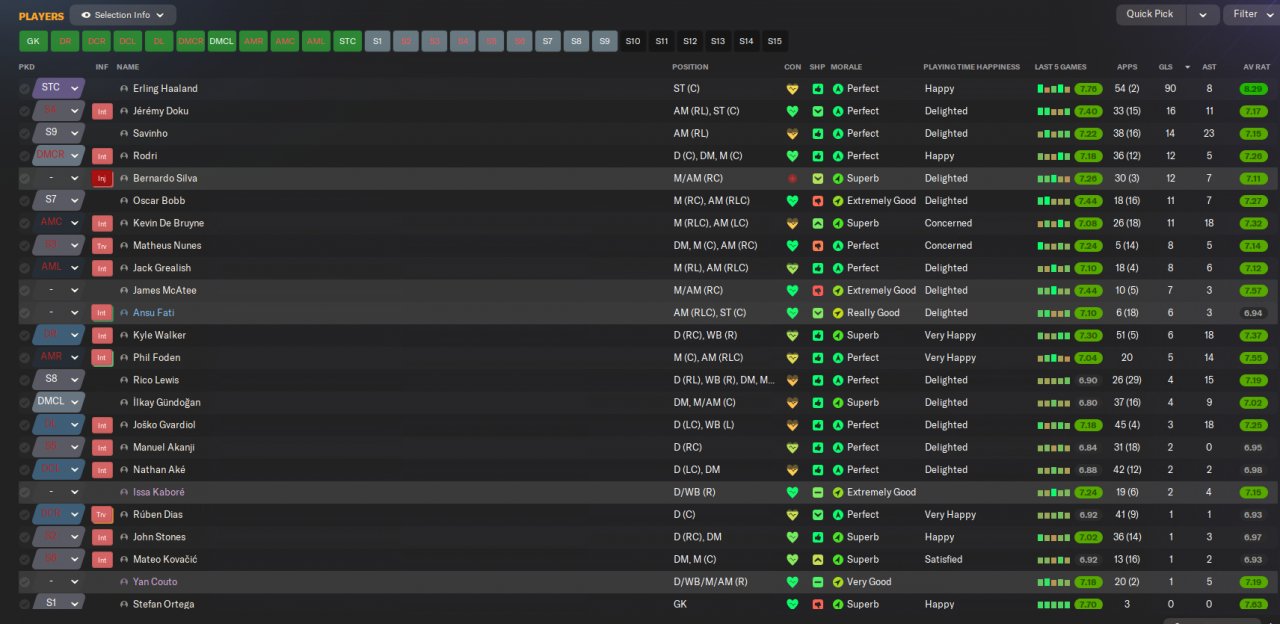Sort by the APPS column header
Image resolution: width=1280 pixels, height=624 pixels.
[1127, 67]
